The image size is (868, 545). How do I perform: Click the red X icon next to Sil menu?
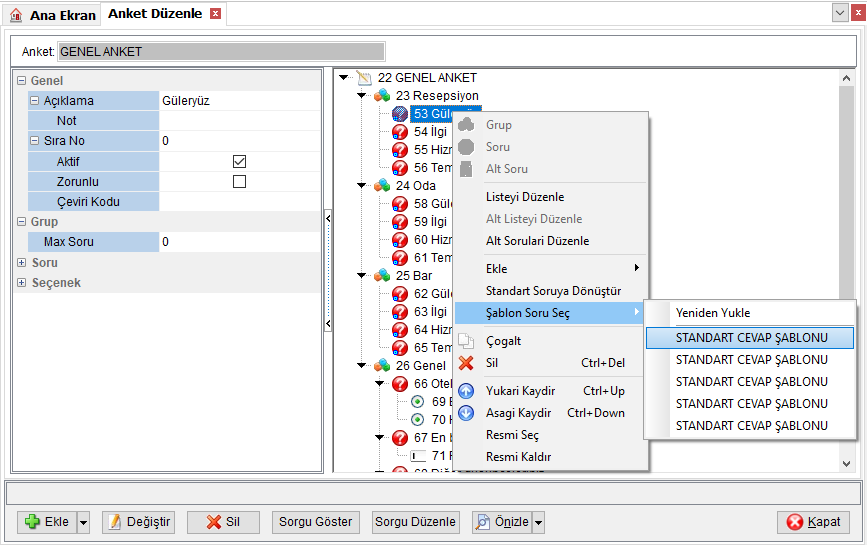466,363
